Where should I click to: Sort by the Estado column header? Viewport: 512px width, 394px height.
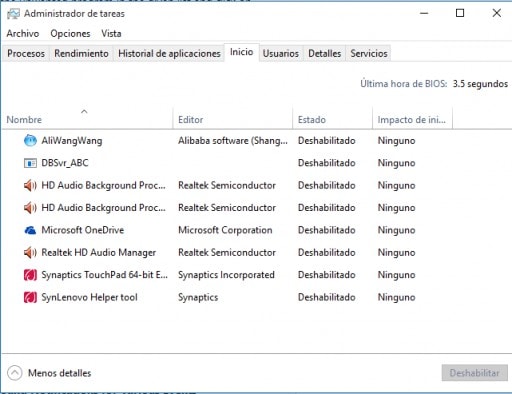(332, 118)
